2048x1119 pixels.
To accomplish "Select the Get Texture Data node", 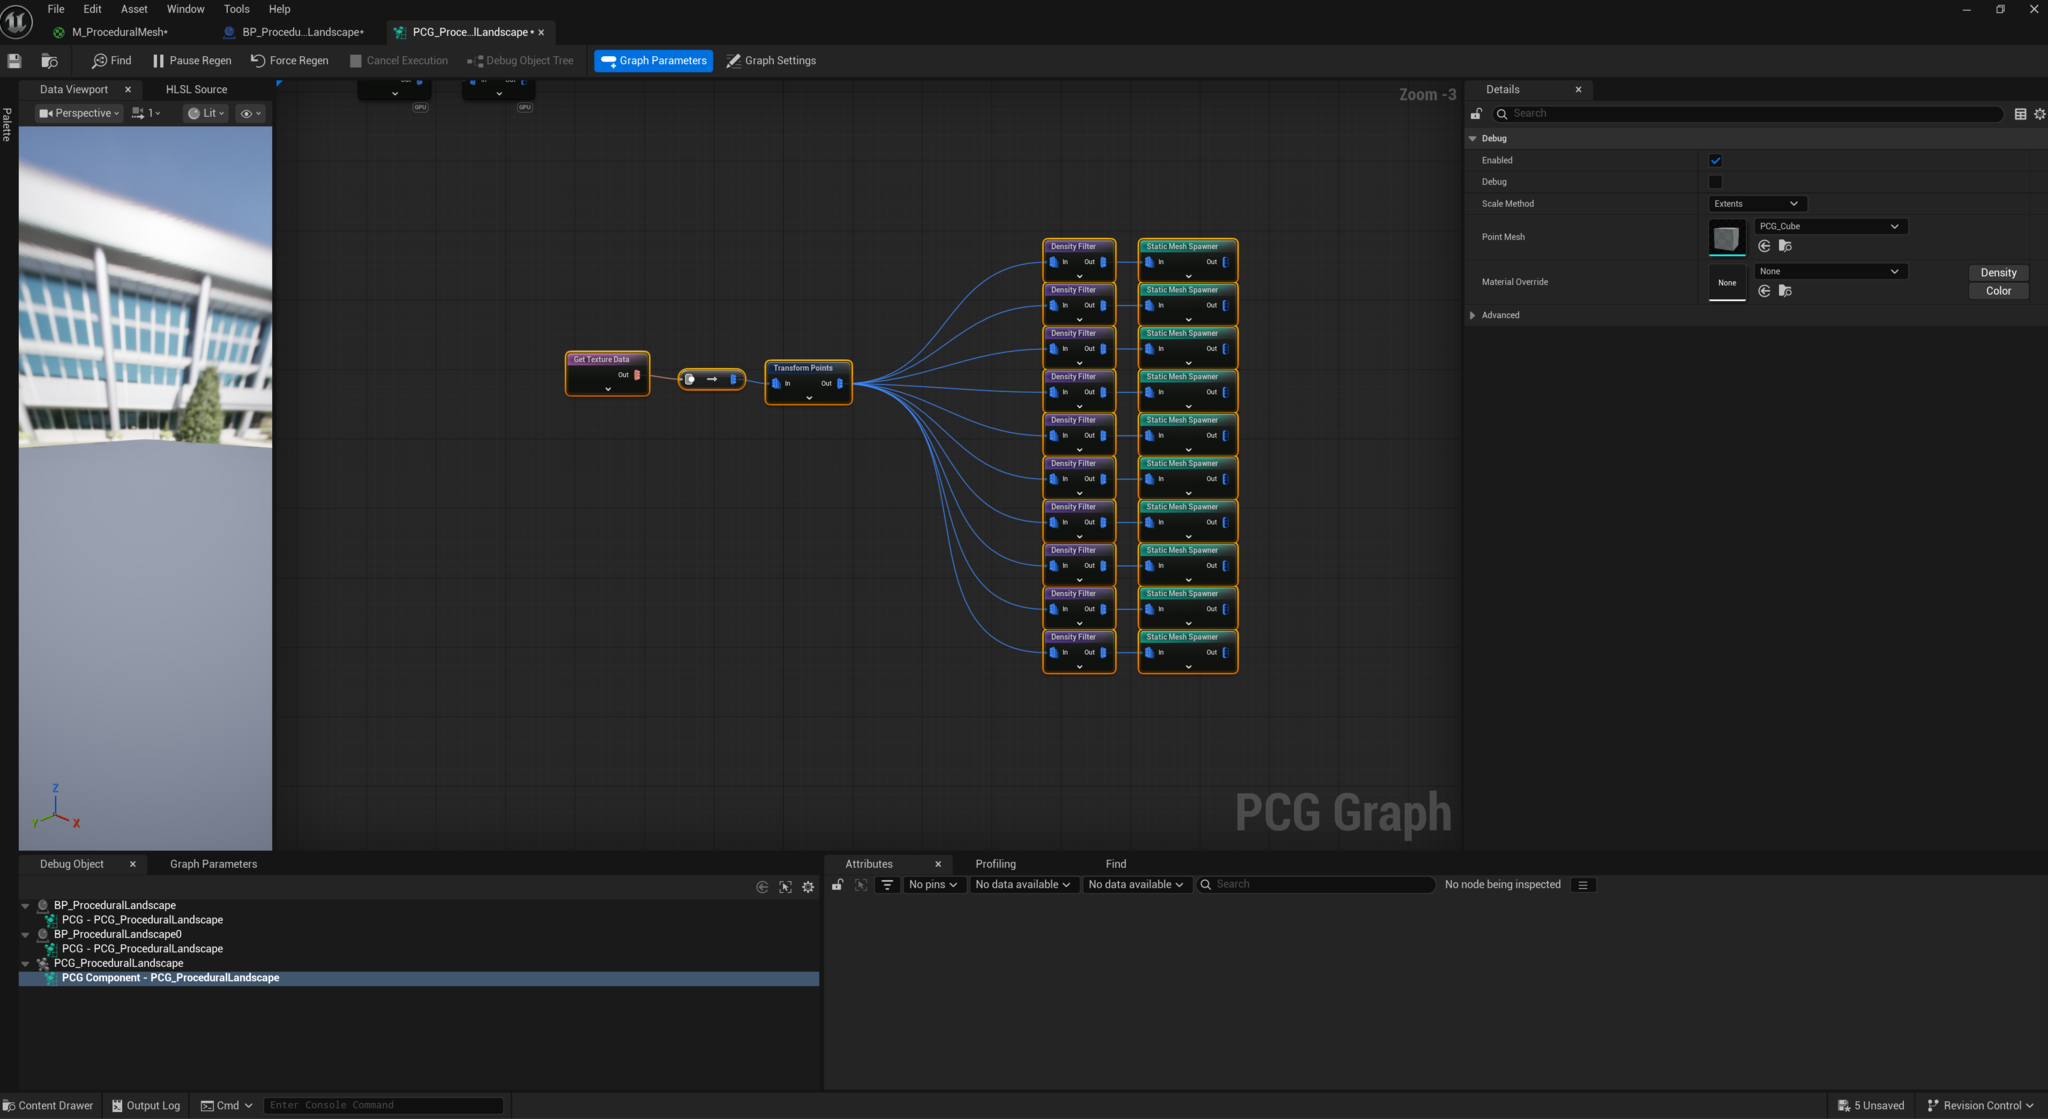I will pyautogui.click(x=607, y=373).
